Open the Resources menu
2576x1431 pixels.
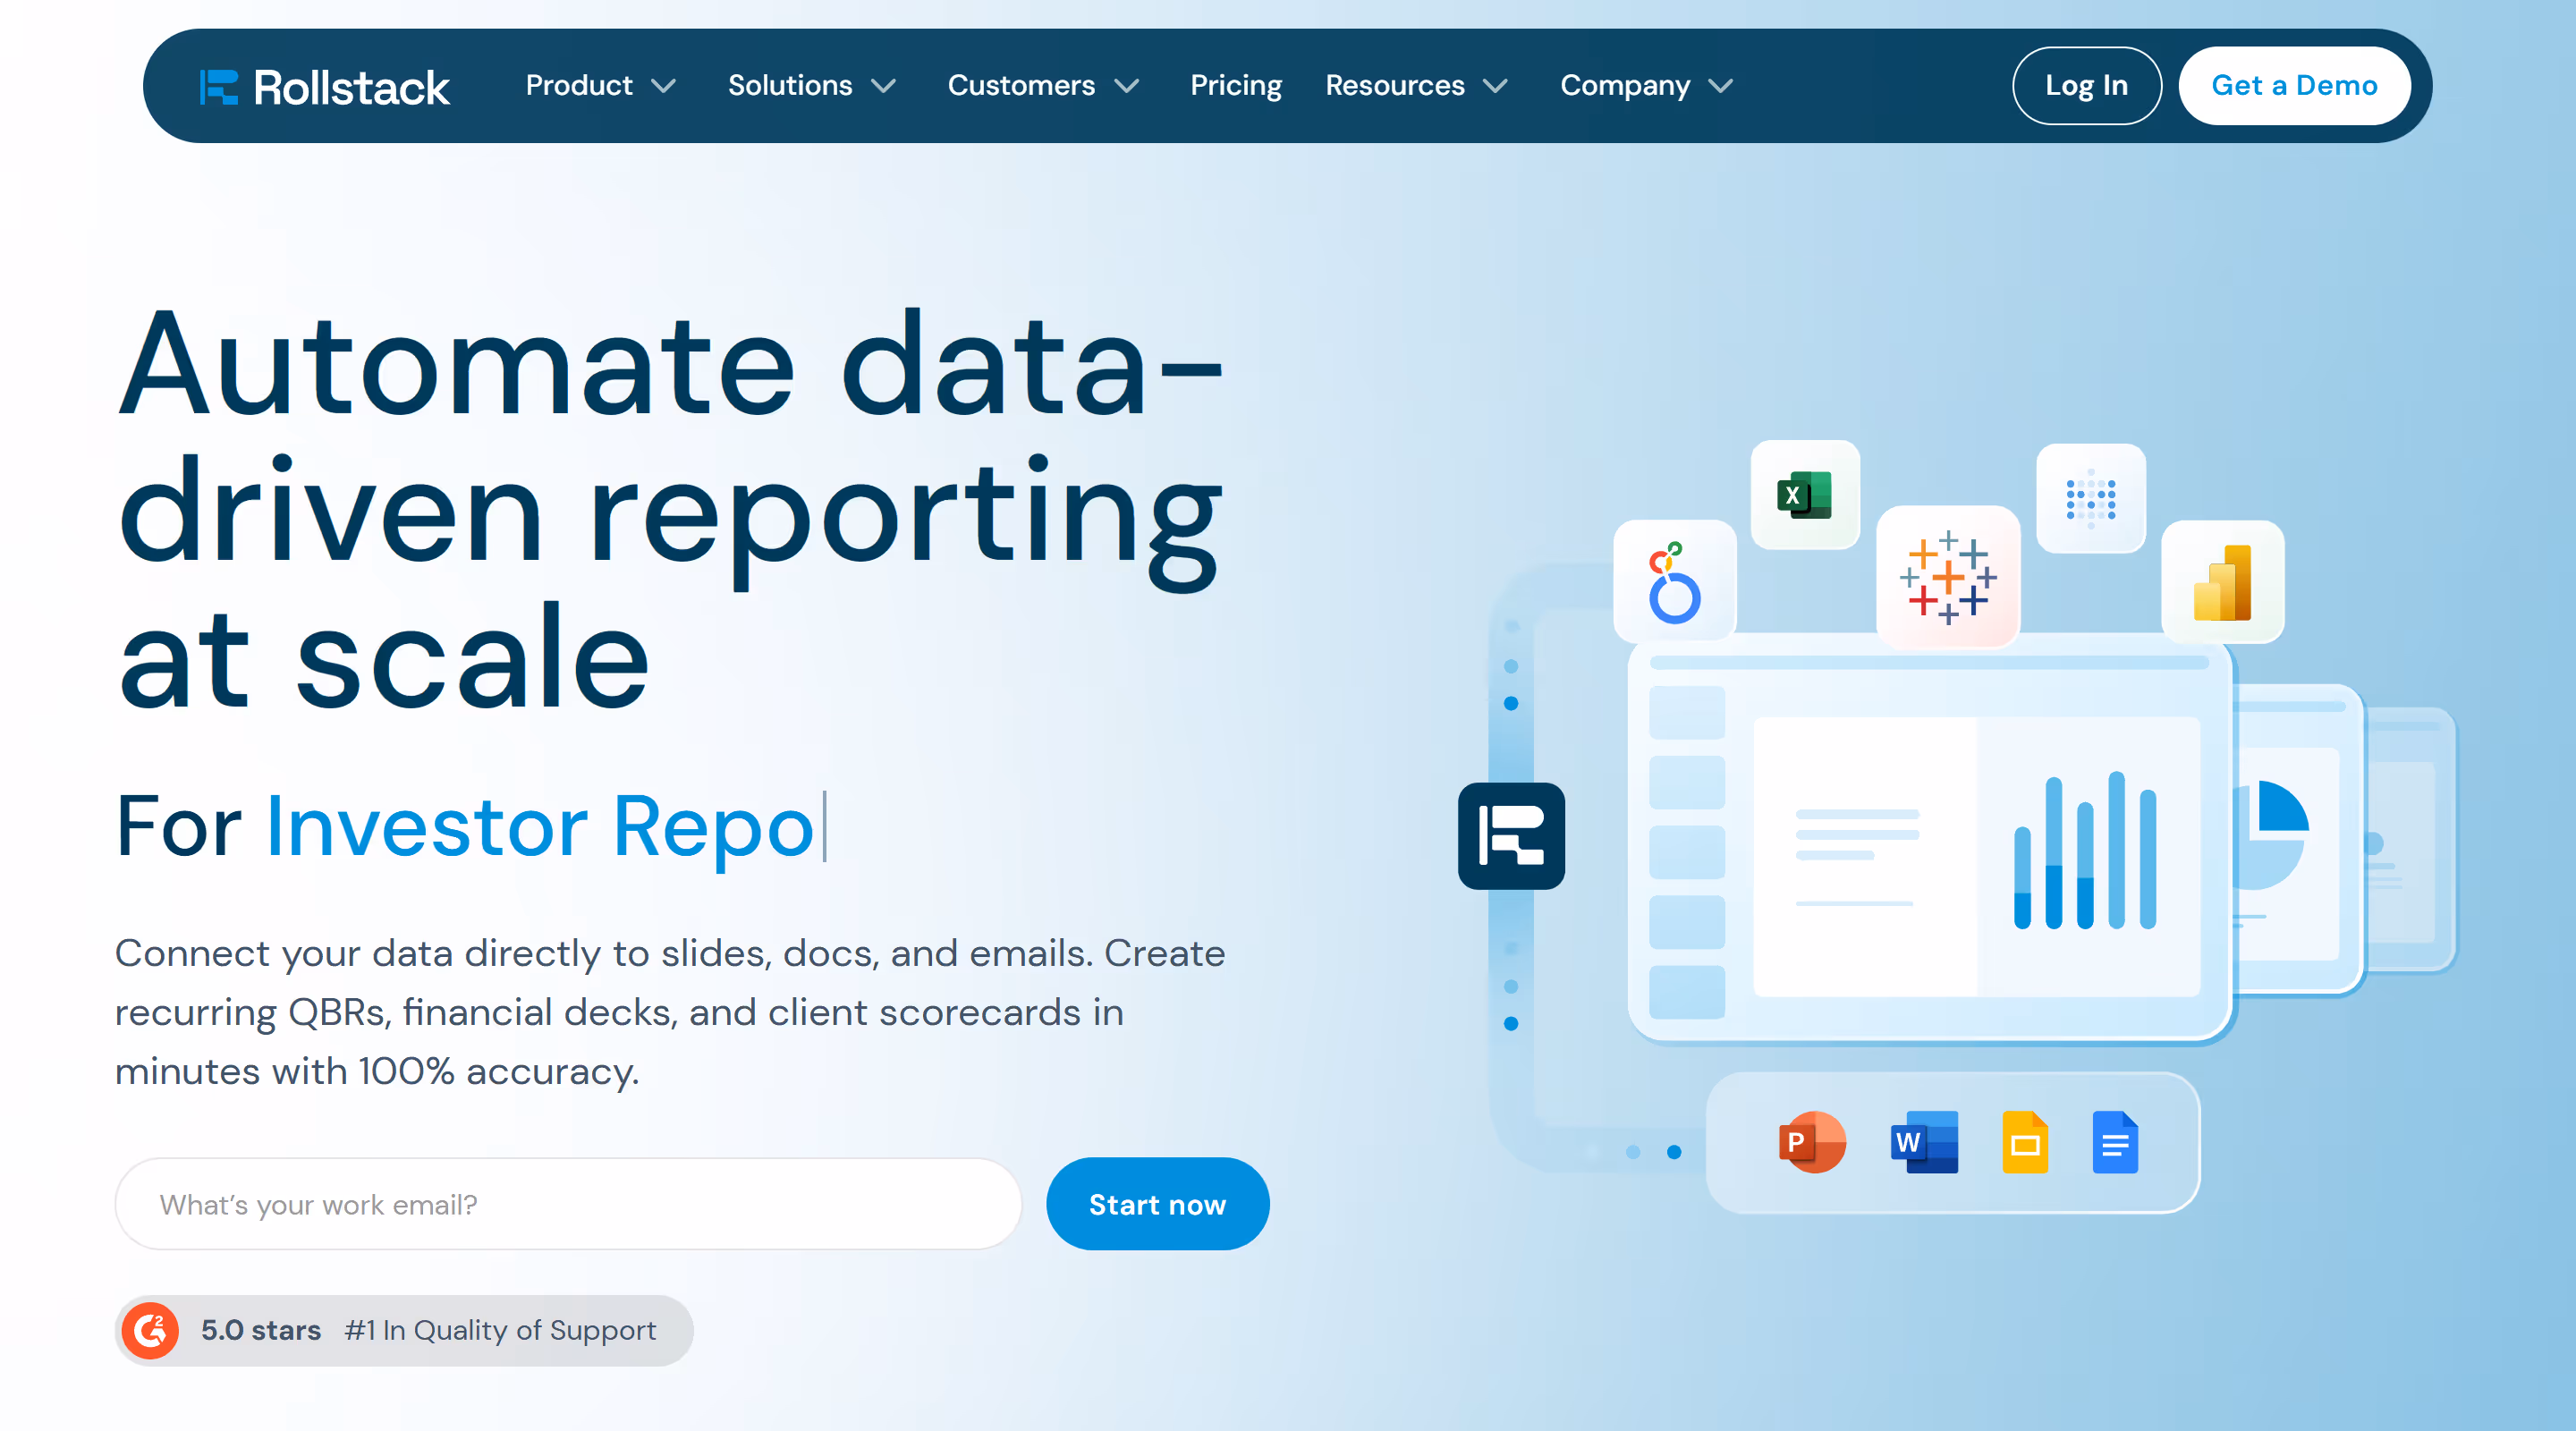click(x=1395, y=86)
